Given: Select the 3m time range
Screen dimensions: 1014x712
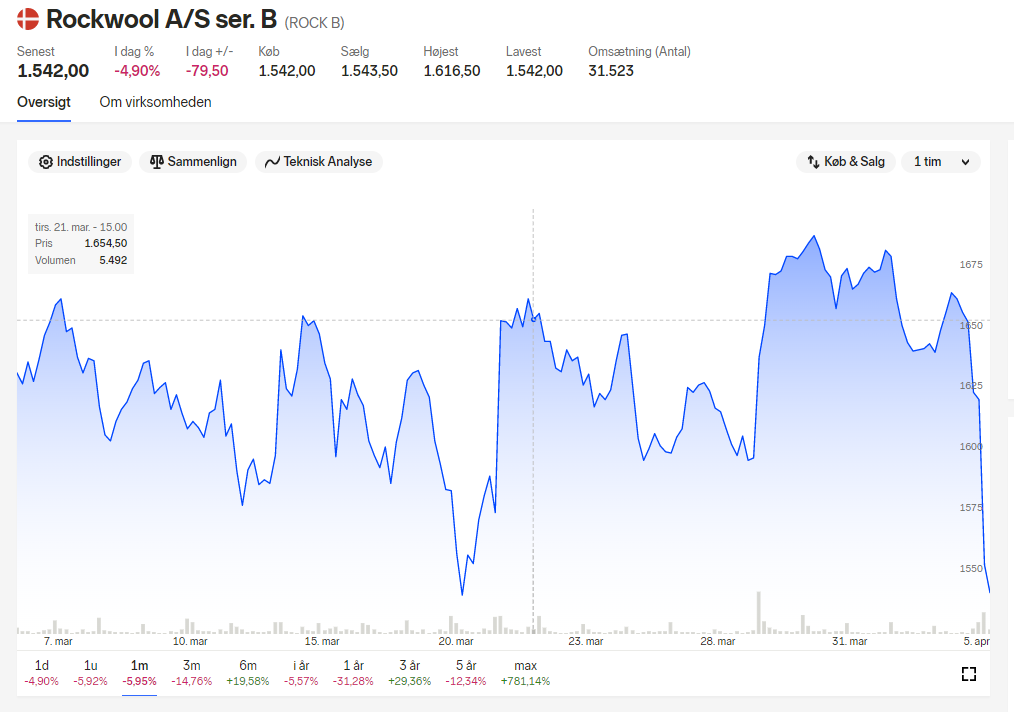Looking at the screenshot, I should [191, 673].
